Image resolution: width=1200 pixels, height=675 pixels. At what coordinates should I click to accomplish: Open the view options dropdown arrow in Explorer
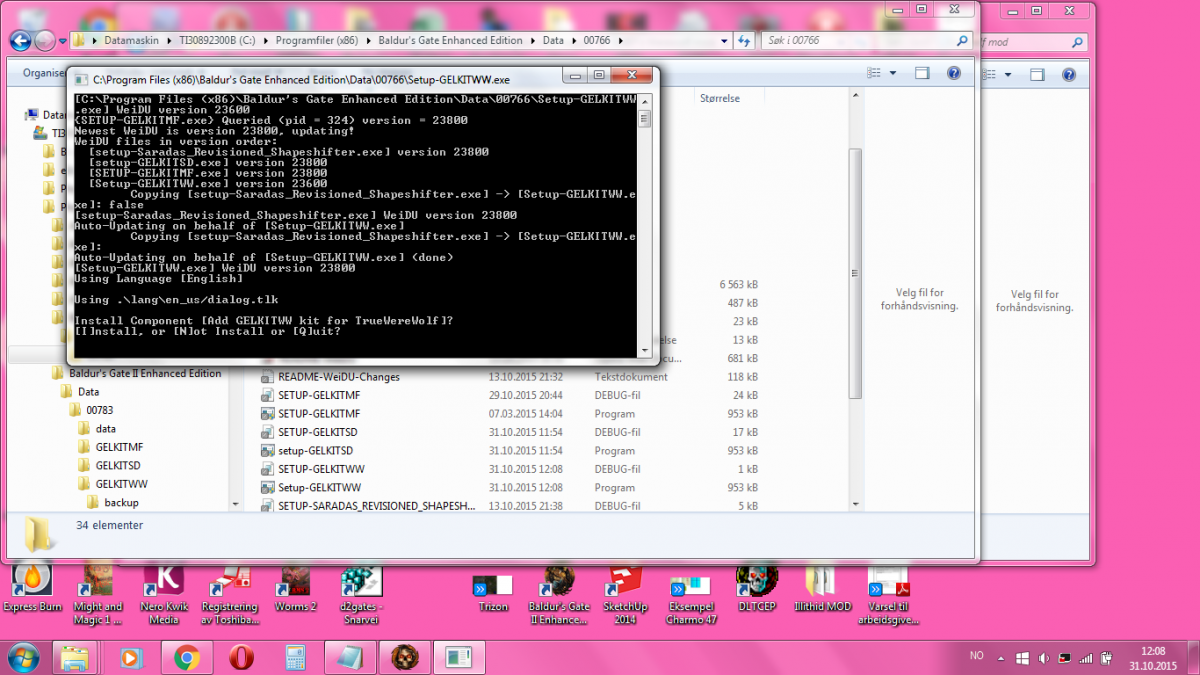[x=893, y=74]
